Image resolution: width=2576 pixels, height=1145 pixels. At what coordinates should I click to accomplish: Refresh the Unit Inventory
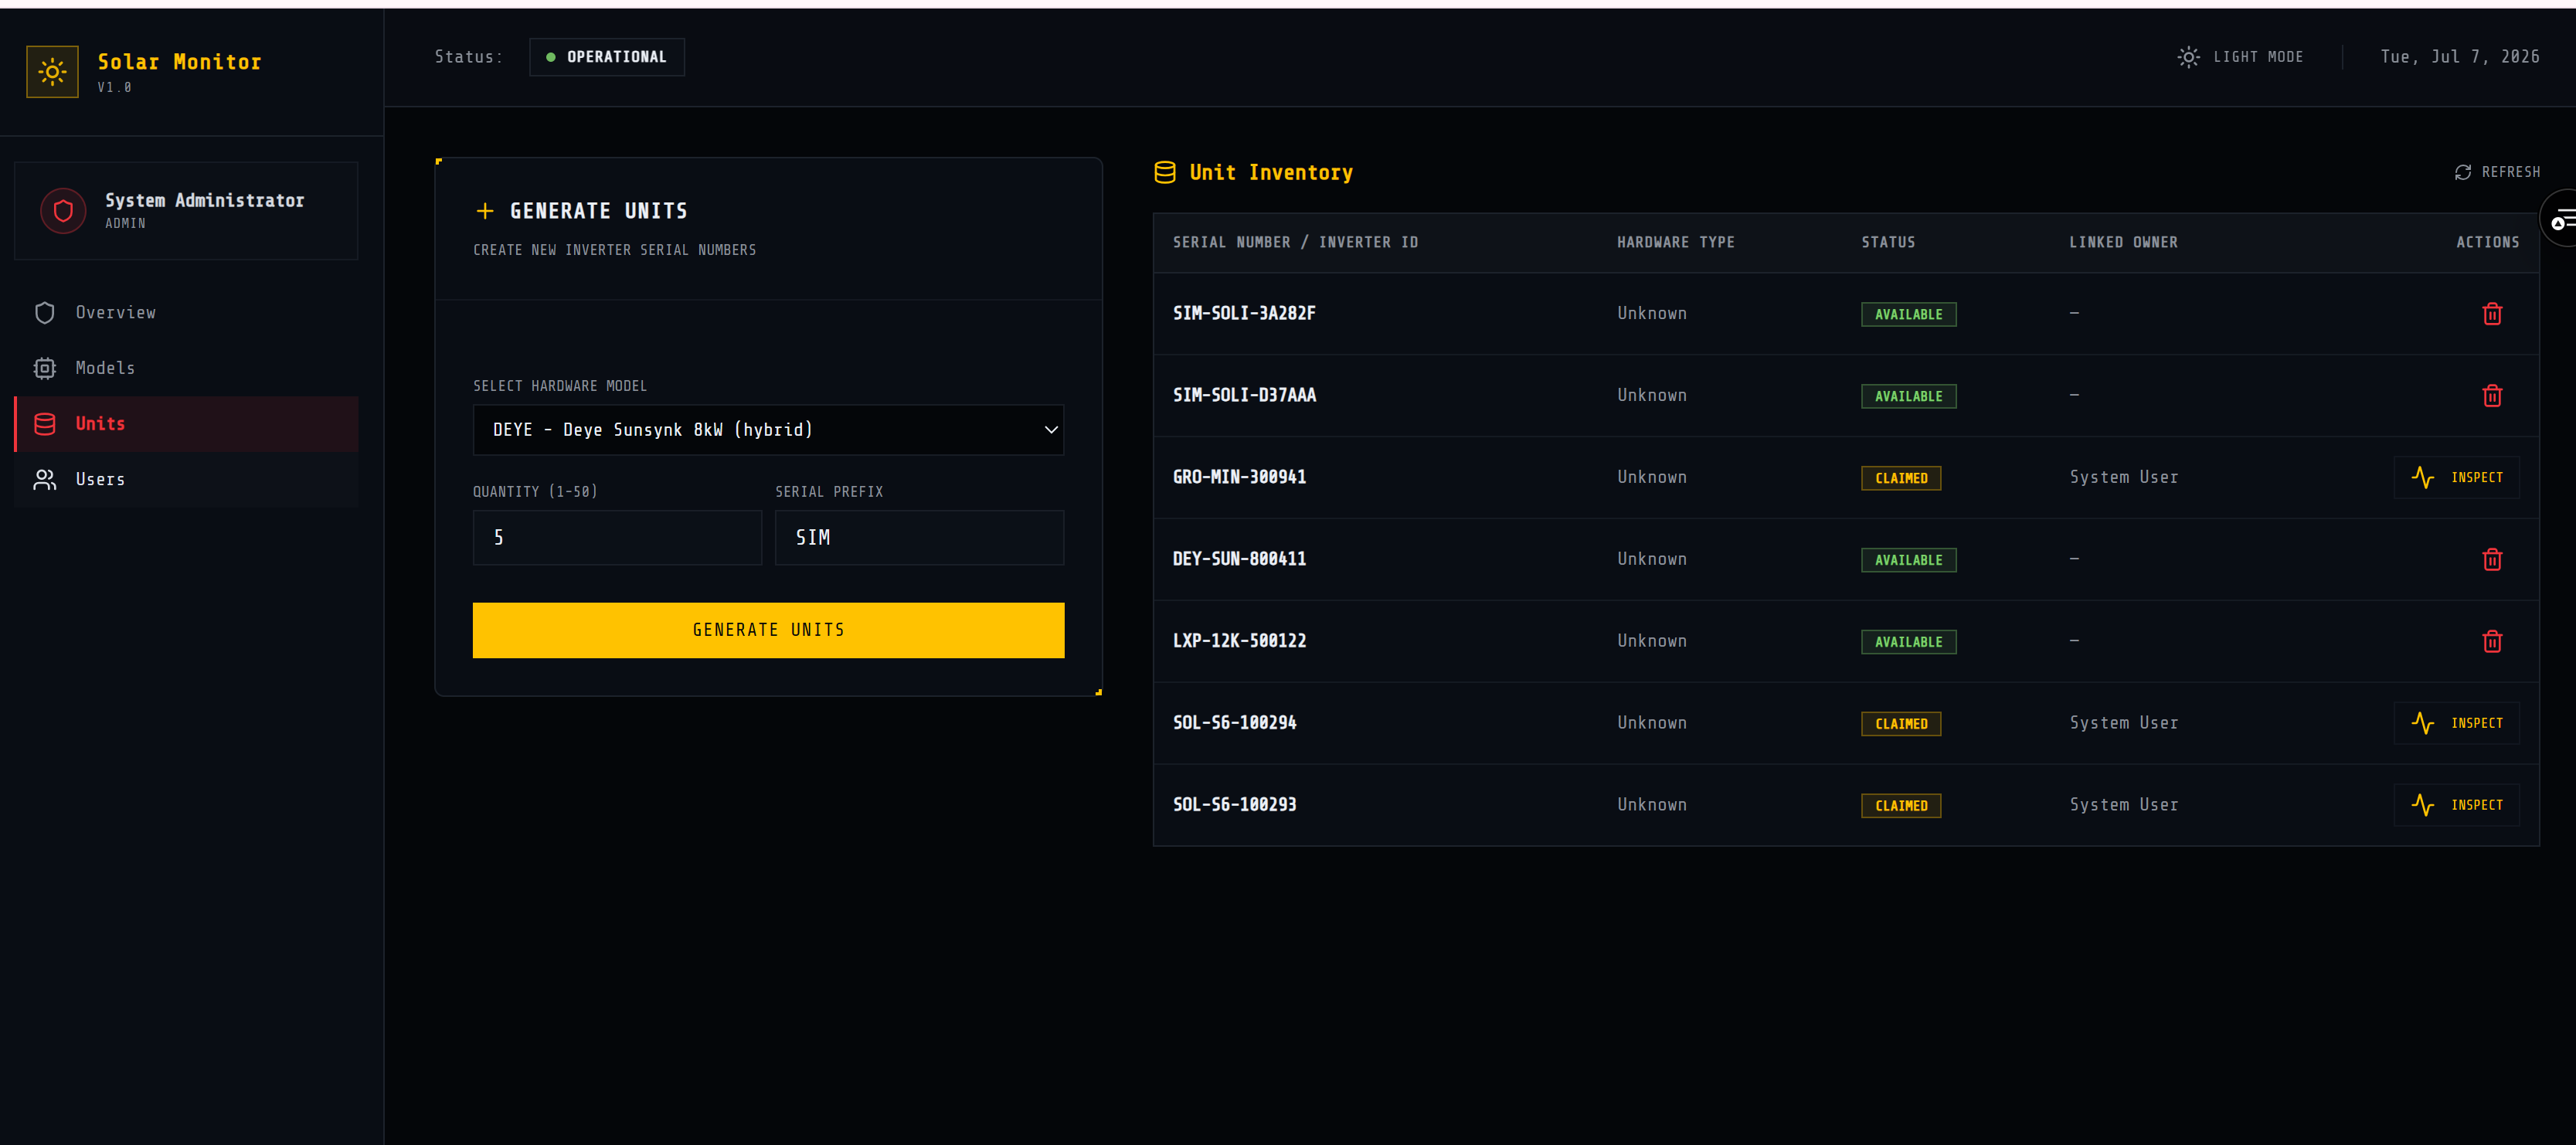coord(2497,172)
